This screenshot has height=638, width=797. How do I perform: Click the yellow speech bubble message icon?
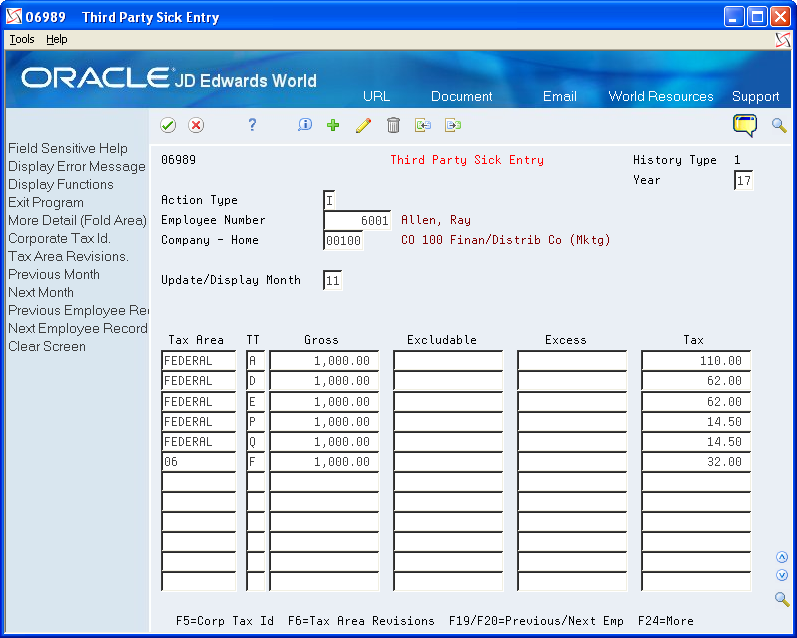coord(745,125)
